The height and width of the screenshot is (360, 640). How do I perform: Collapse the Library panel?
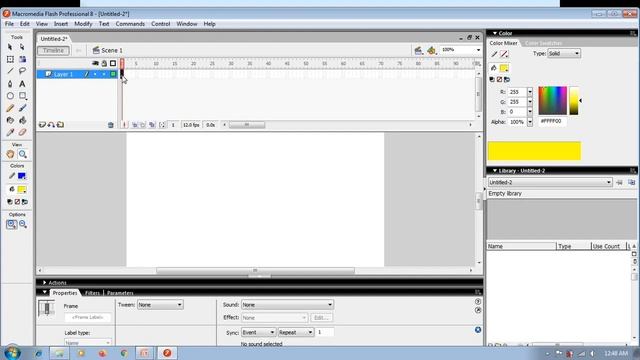495,171
